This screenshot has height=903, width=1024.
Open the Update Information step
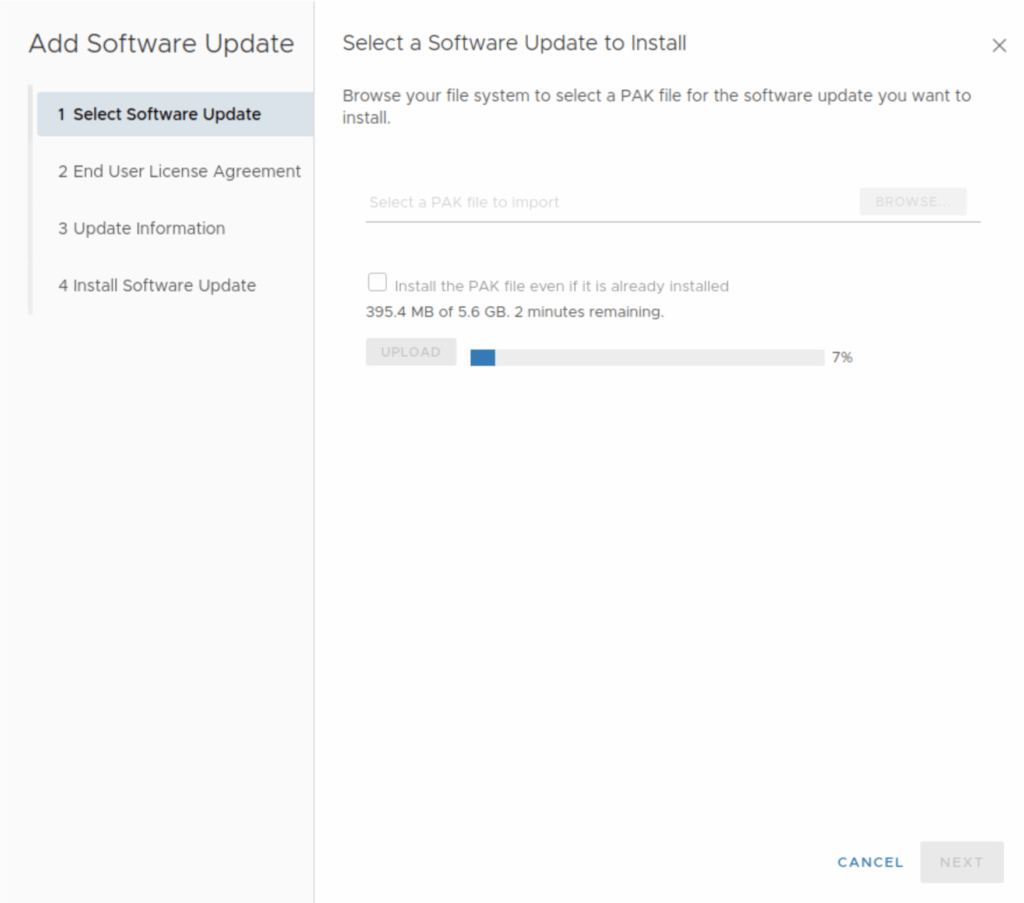141,228
